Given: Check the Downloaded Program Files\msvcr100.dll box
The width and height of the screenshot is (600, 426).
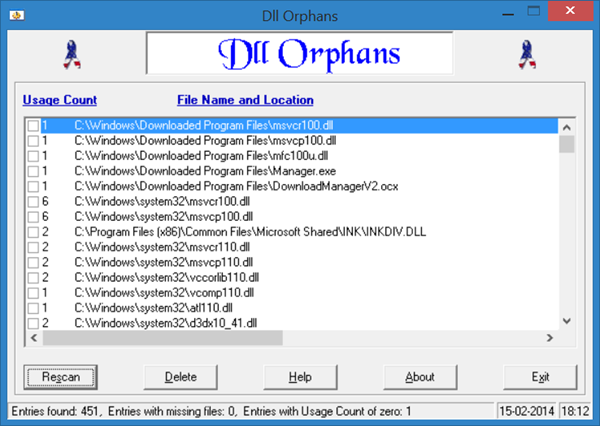Looking at the screenshot, I should click(33, 126).
